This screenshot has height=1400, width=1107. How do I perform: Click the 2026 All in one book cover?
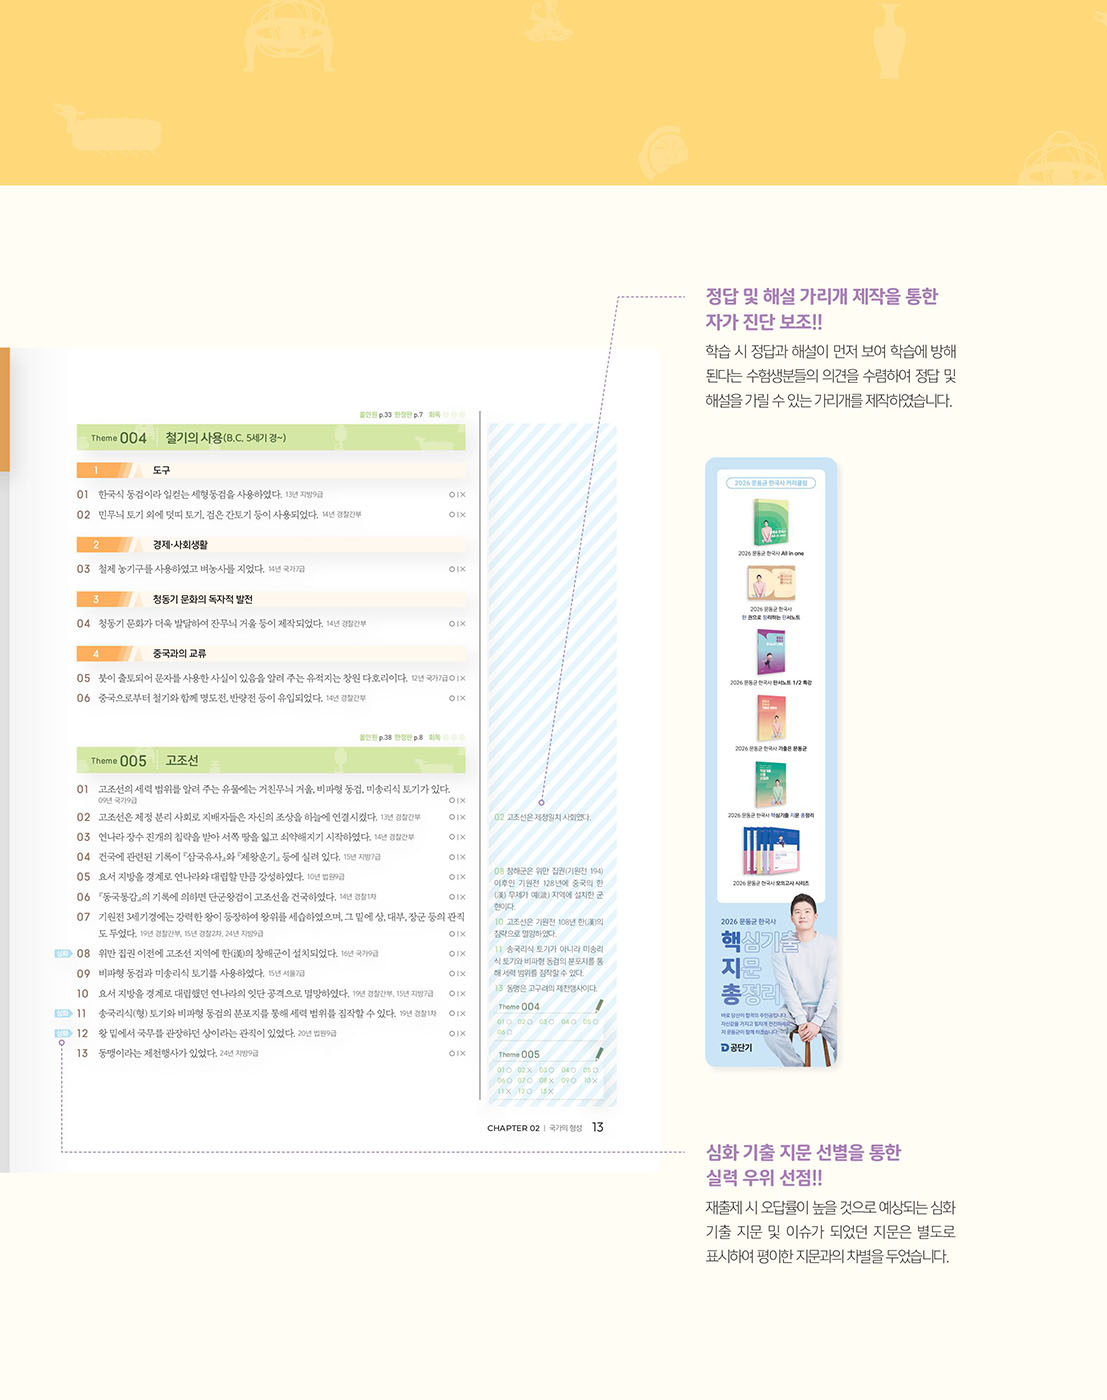coord(770,521)
